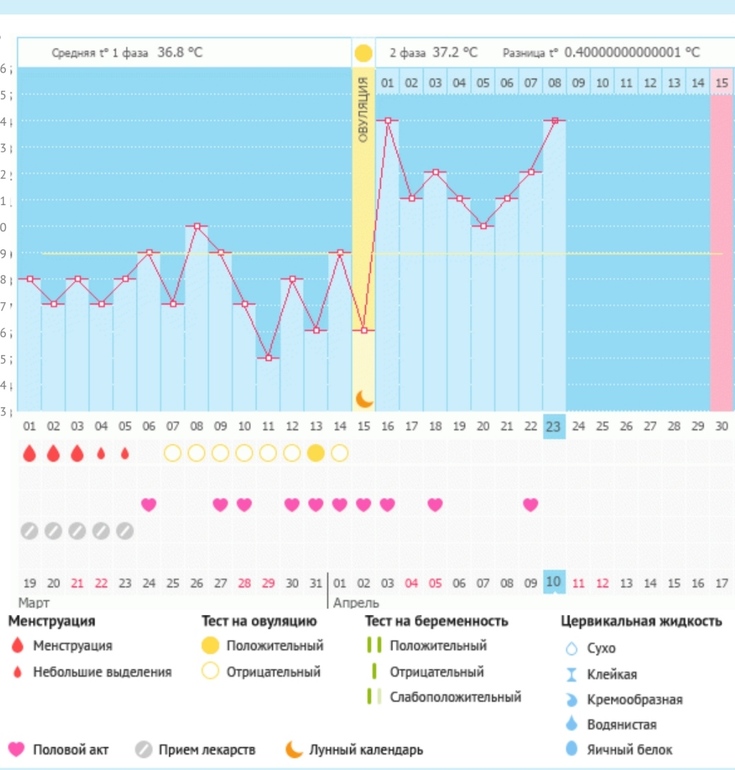Click the 'Прием лекарств' legend entry
This screenshot has height=770, width=735.
coord(195,749)
